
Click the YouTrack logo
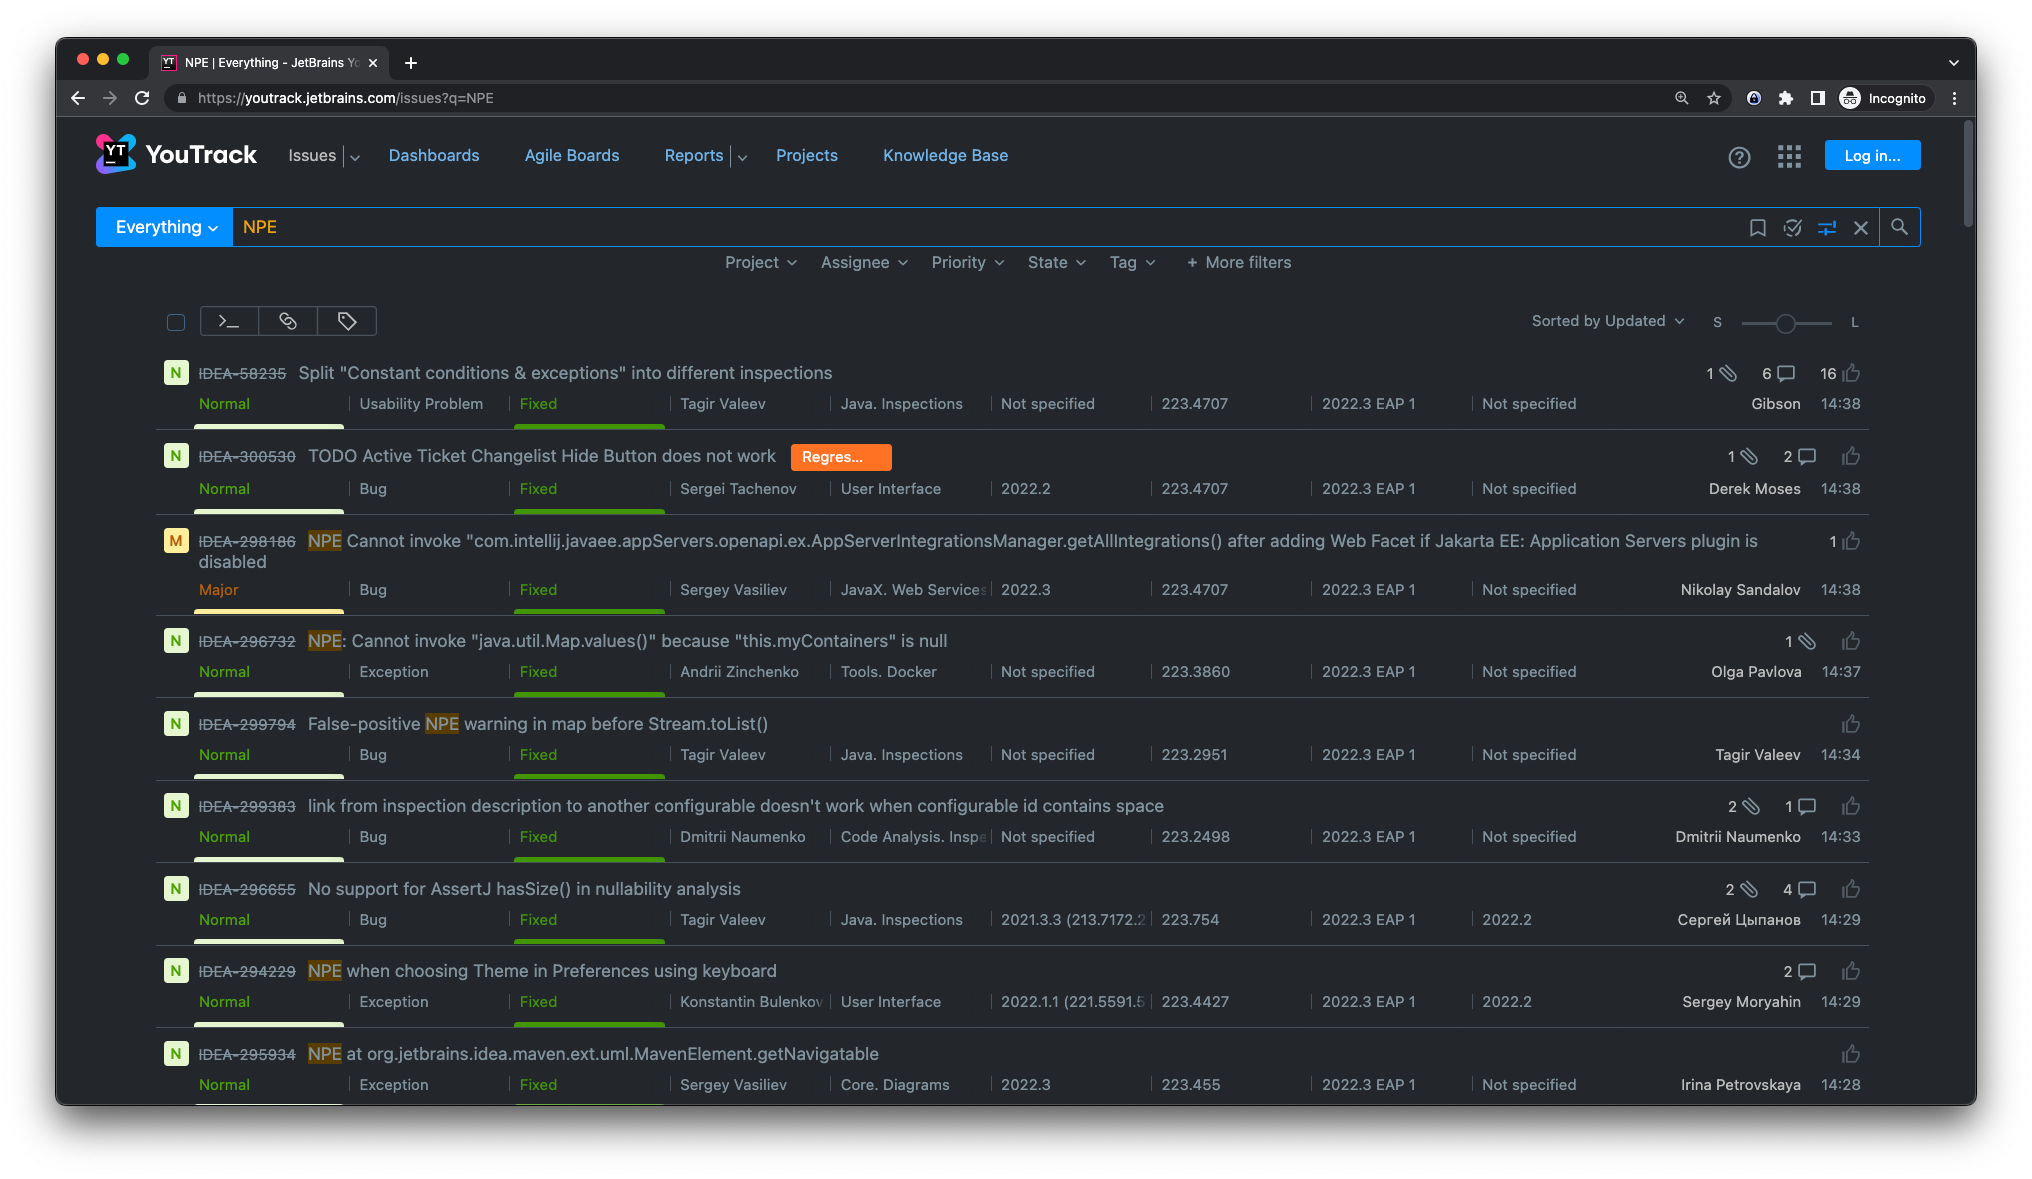176,154
